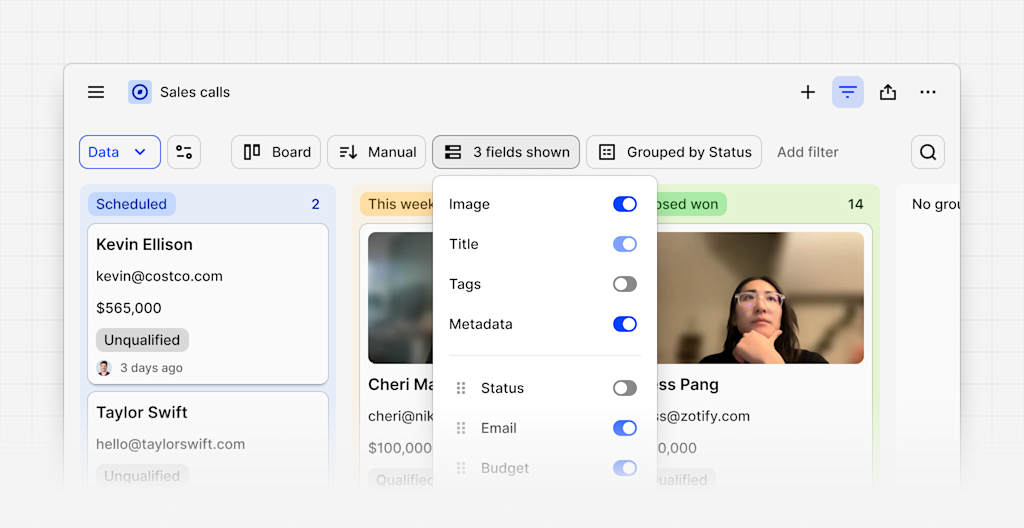Grab the Status row drag handle

click(x=461, y=388)
